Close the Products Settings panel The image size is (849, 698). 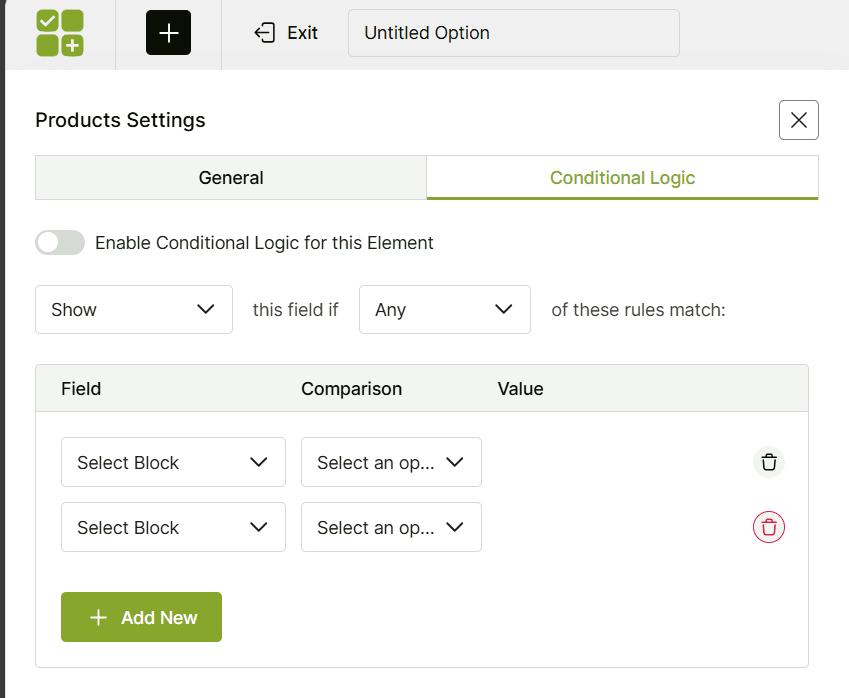coord(799,120)
